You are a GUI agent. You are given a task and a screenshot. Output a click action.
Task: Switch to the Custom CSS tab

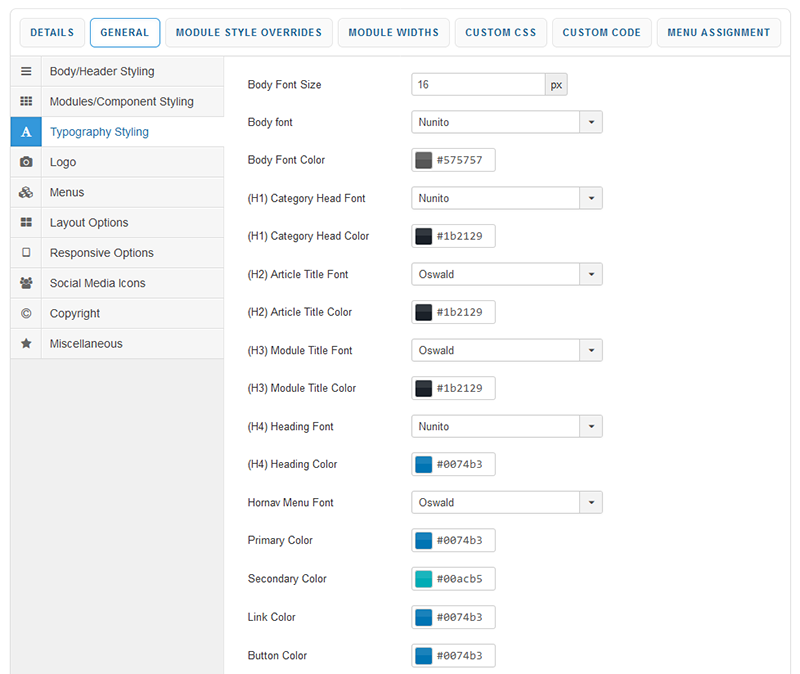(500, 33)
